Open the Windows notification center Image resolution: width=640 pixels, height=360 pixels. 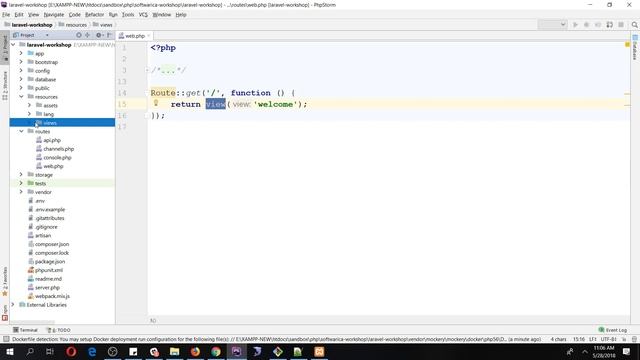(x=627, y=351)
